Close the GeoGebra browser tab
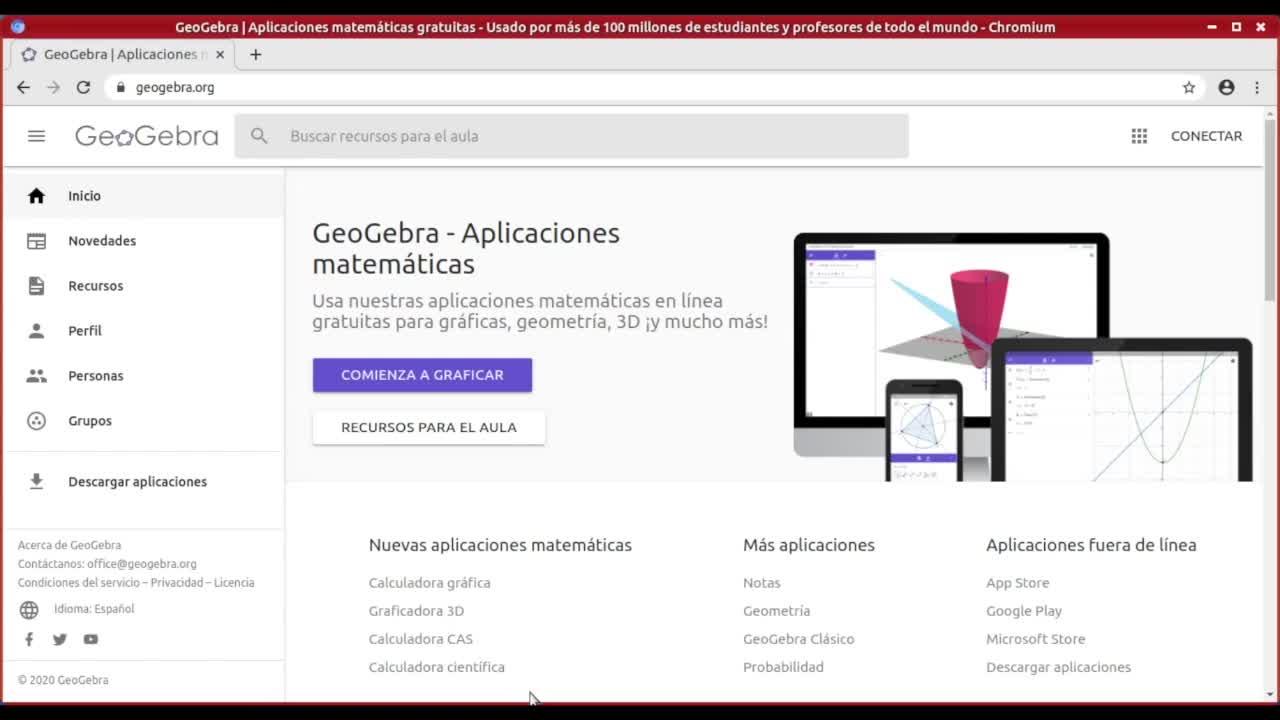The width and height of the screenshot is (1280, 720). coord(220,54)
